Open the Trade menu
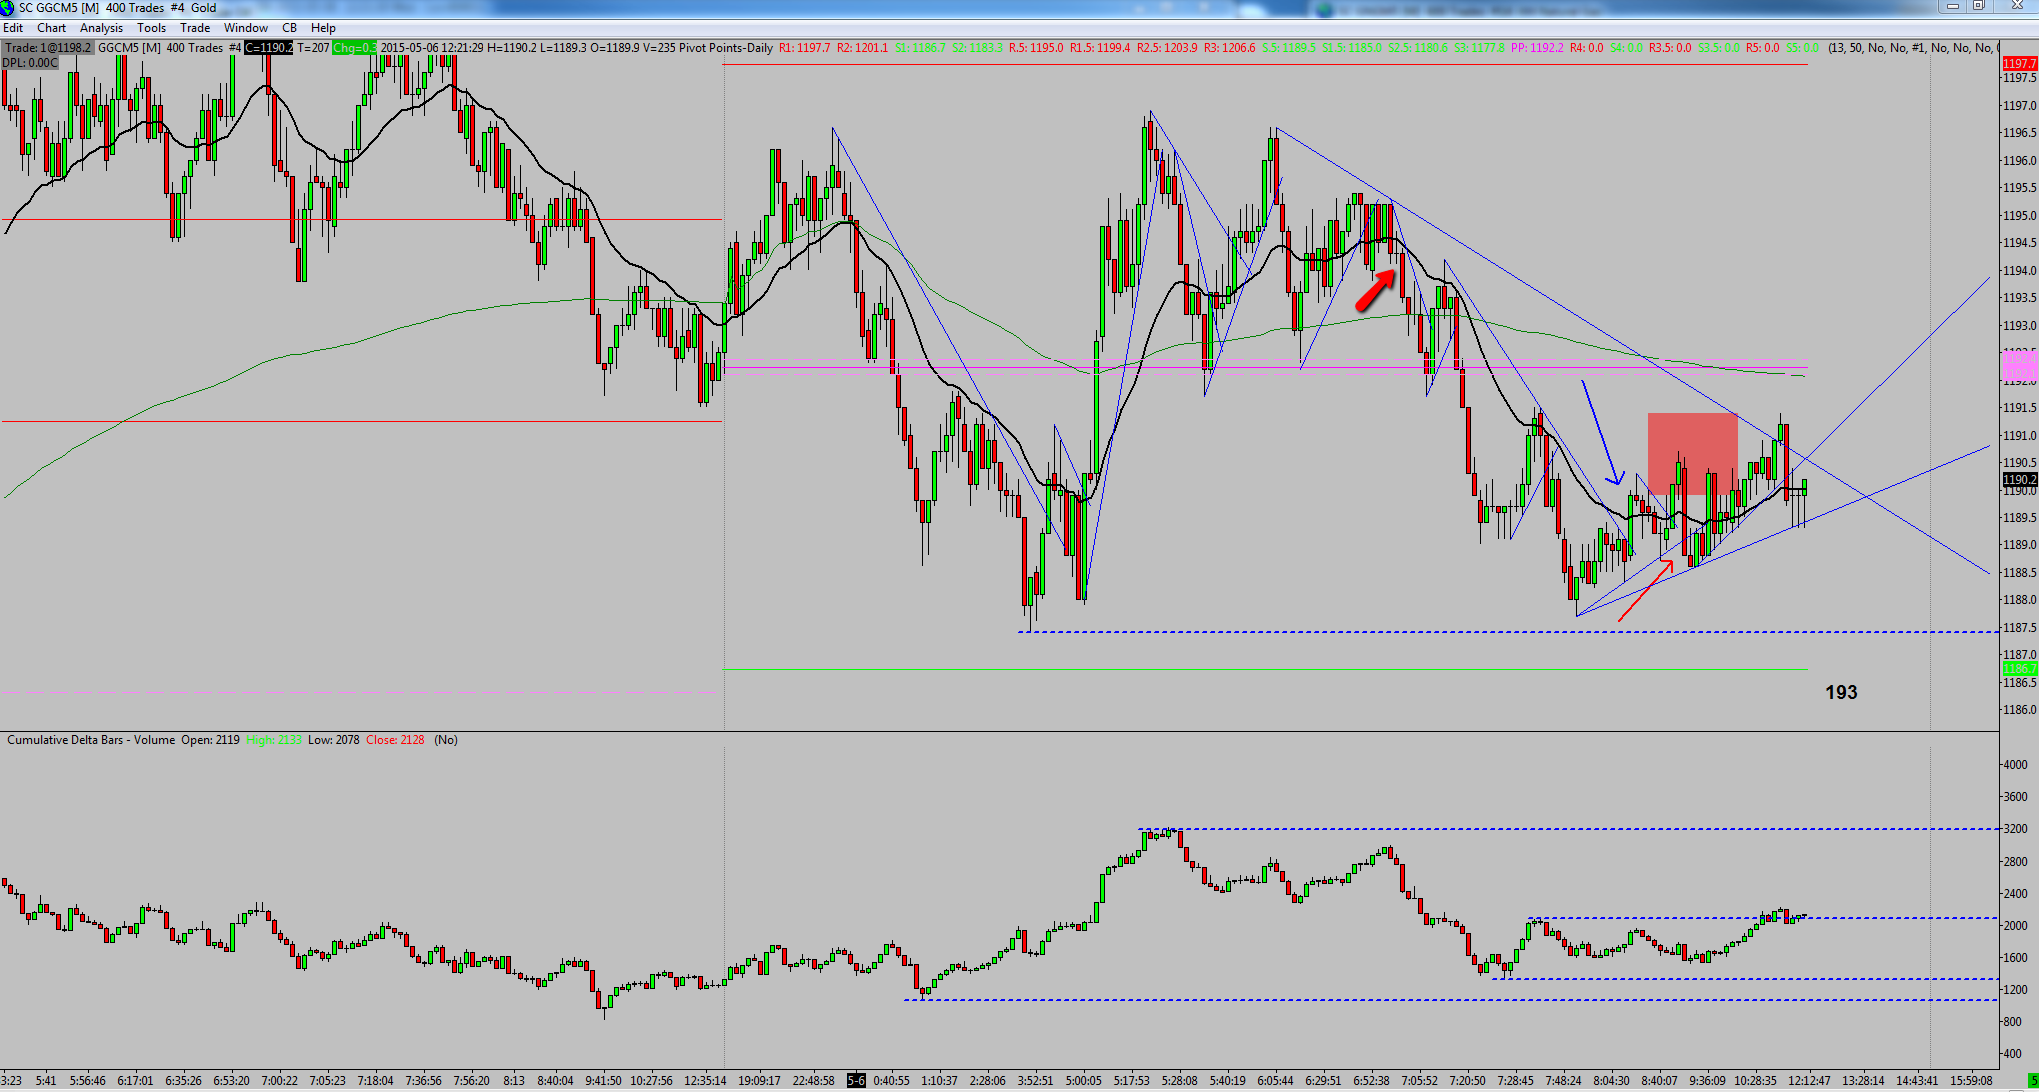Image resolution: width=2039 pixels, height=1092 pixels. (x=195, y=28)
